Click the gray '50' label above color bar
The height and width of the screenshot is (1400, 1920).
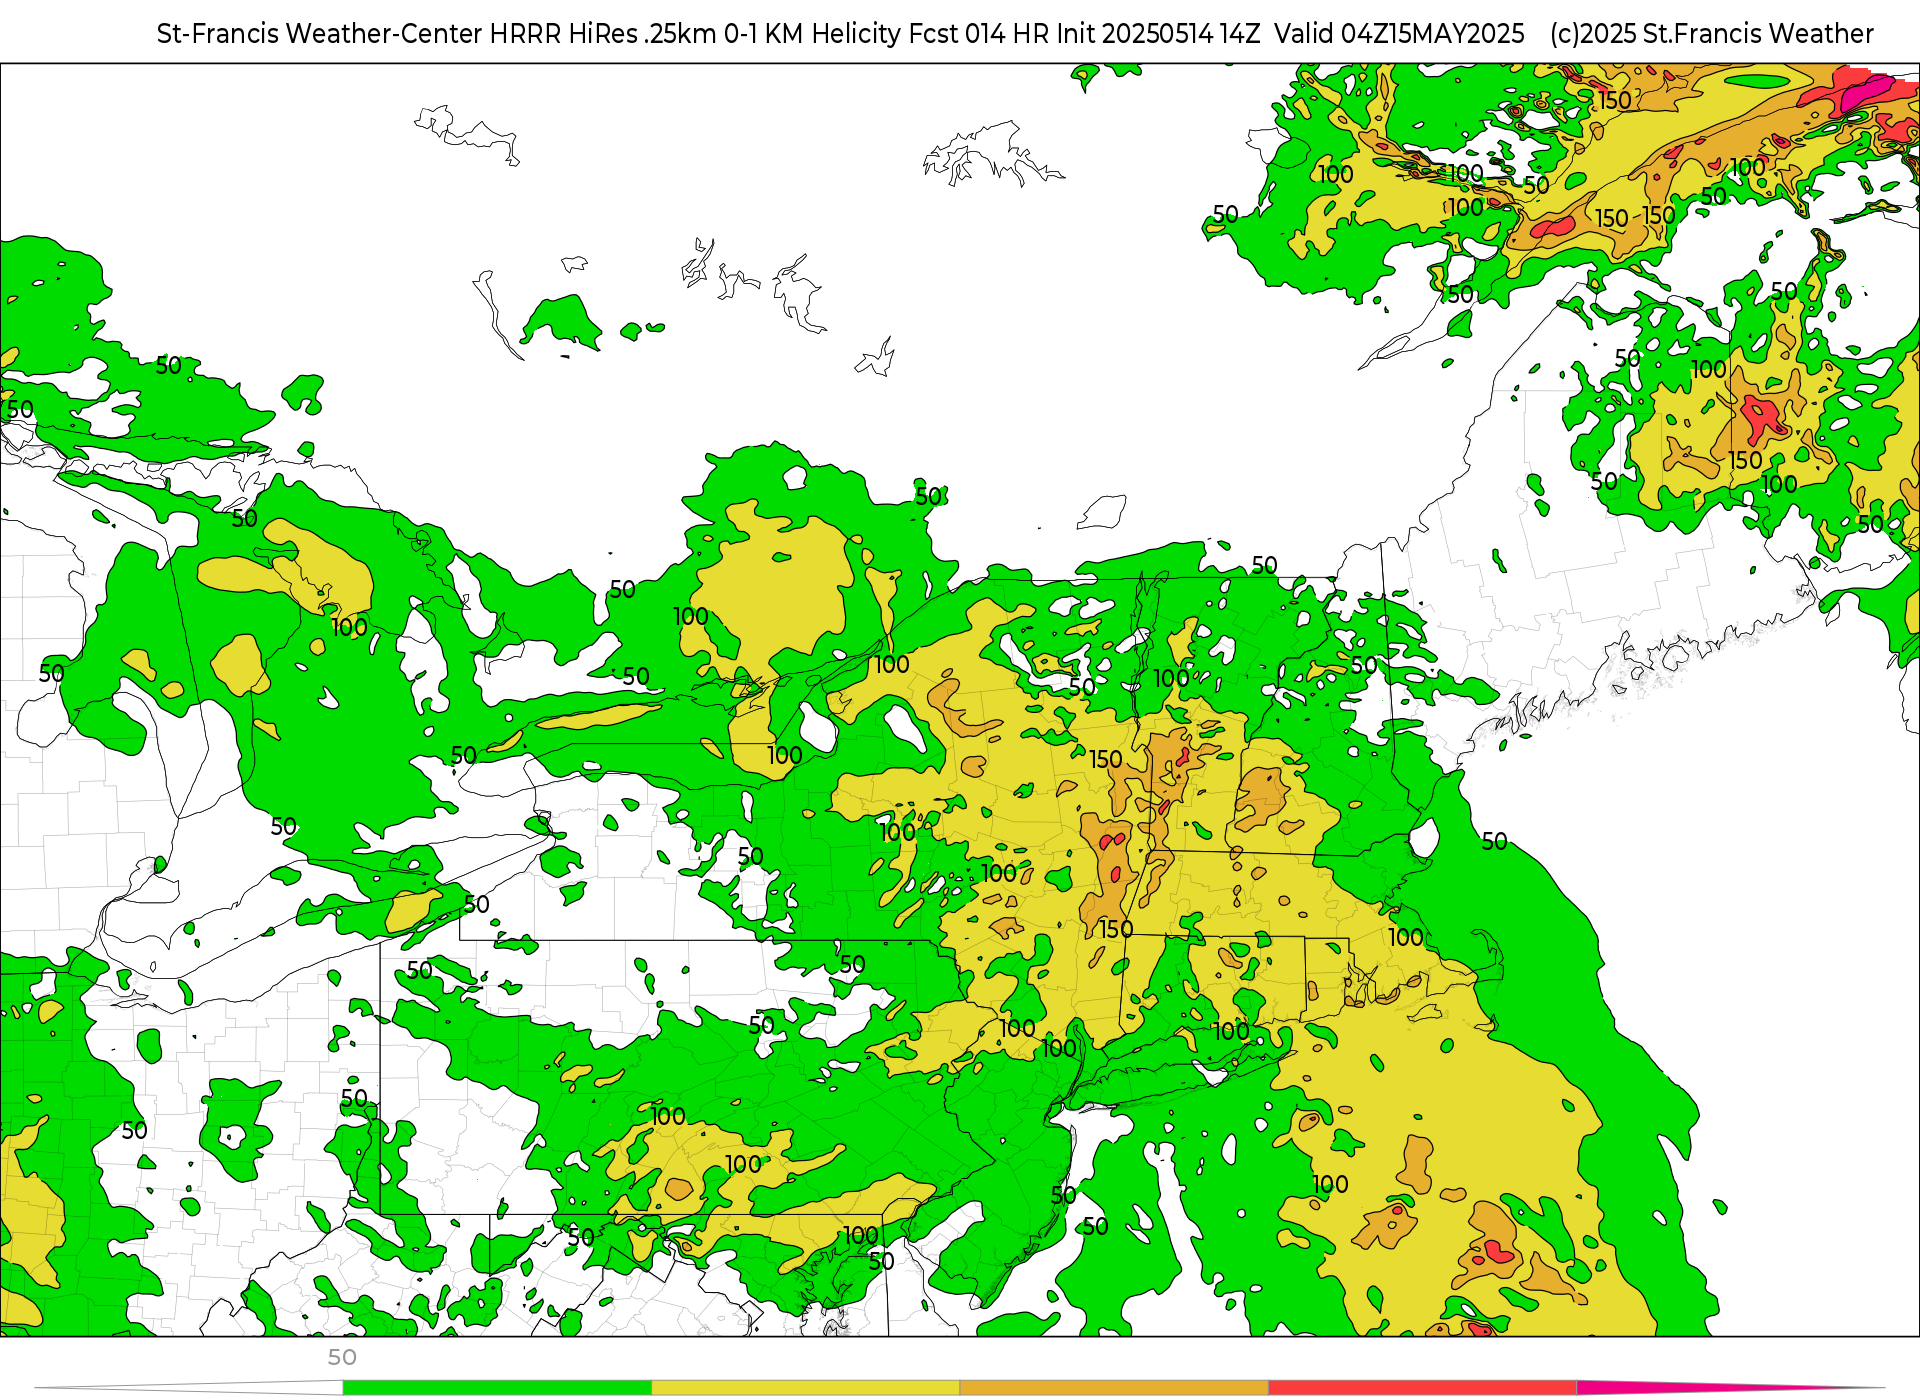342,1357
